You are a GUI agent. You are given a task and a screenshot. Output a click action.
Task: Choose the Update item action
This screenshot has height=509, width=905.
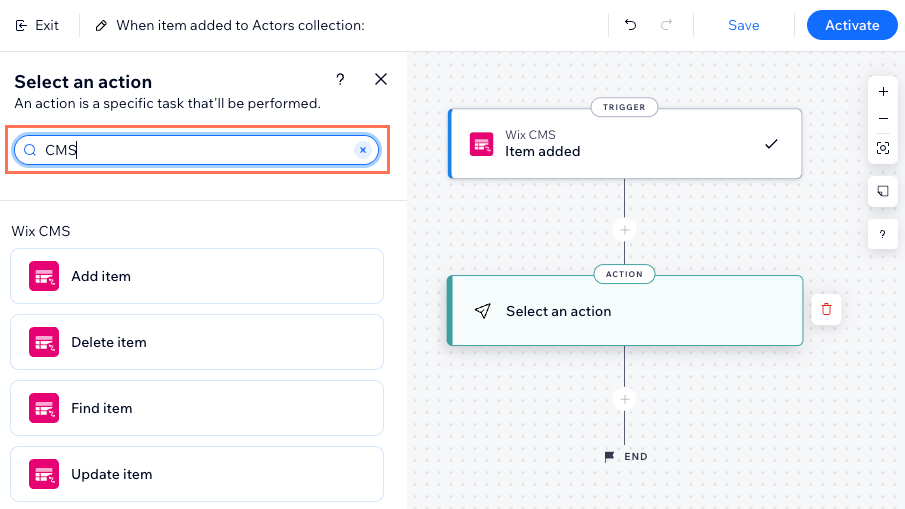click(x=197, y=474)
